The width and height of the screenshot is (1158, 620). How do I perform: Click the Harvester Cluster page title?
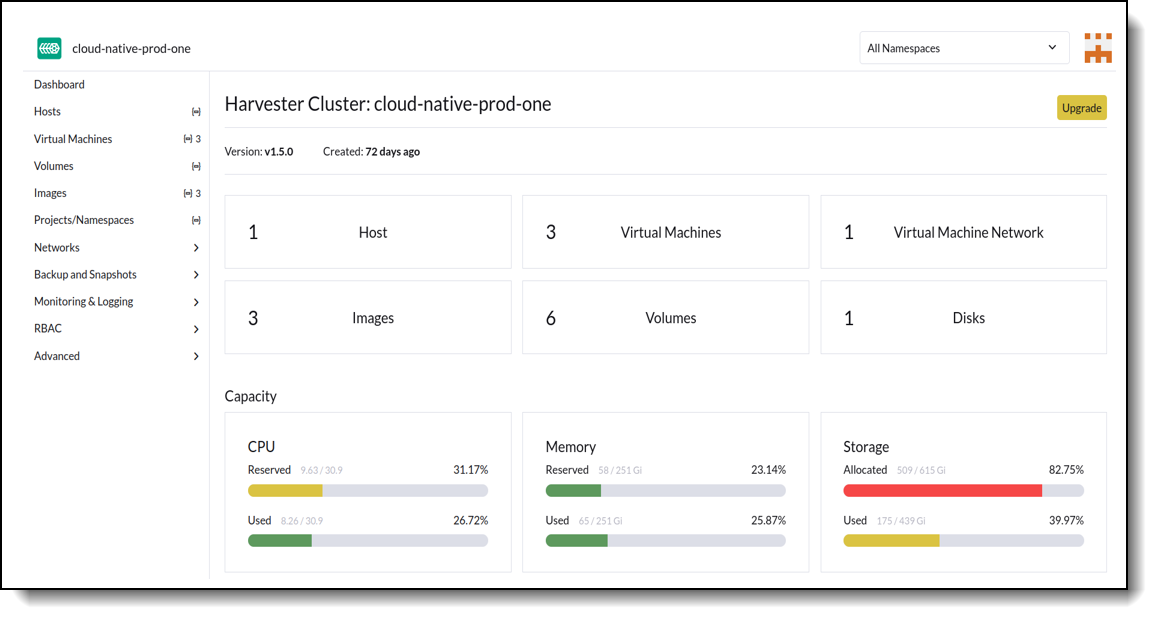[388, 104]
